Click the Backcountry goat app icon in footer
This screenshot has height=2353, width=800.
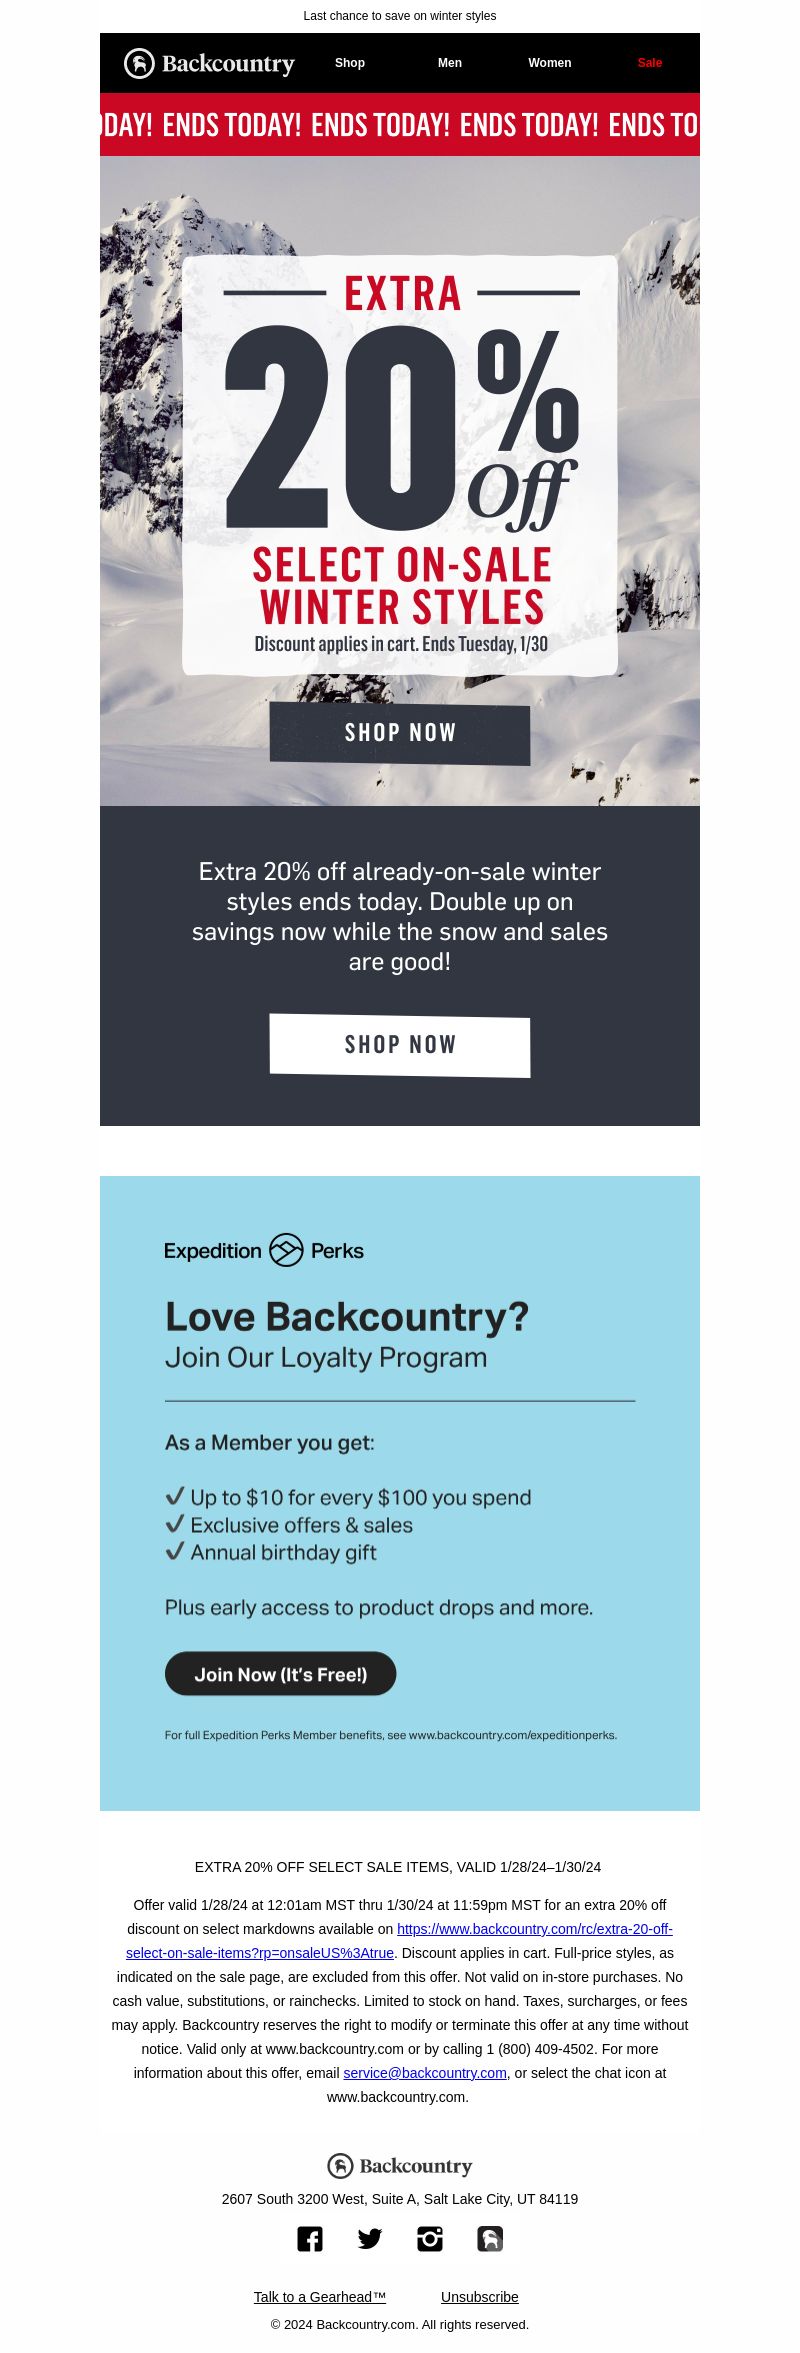click(490, 2239)
